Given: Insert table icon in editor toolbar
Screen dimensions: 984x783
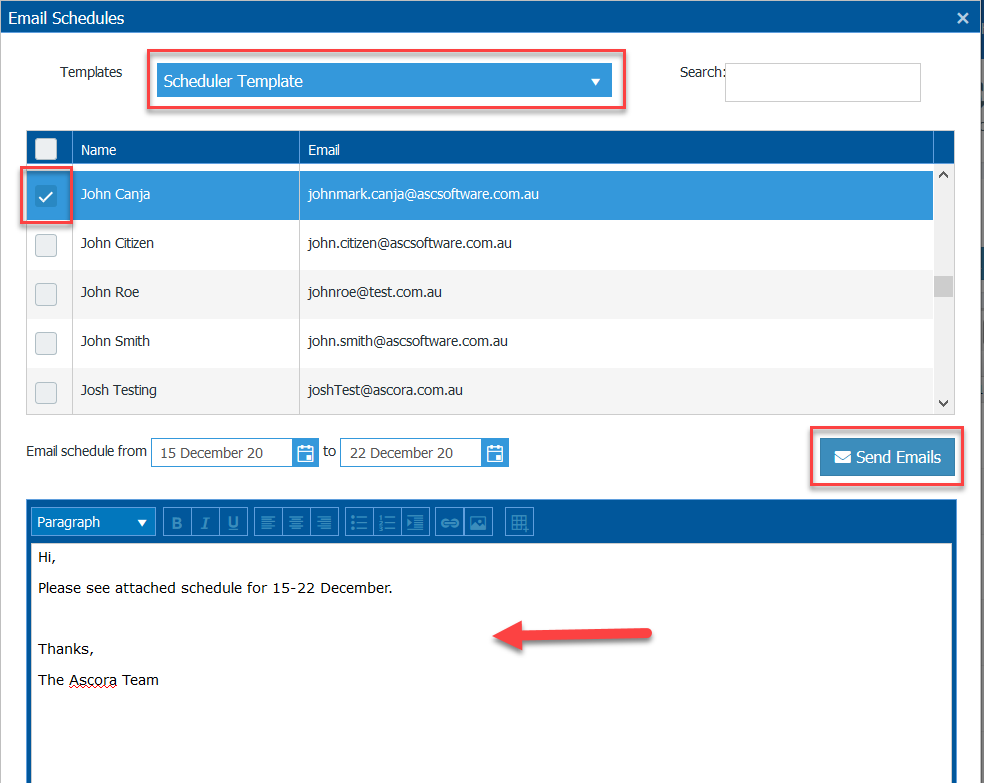Looking at the screenshot, I should tap(519, 522).
